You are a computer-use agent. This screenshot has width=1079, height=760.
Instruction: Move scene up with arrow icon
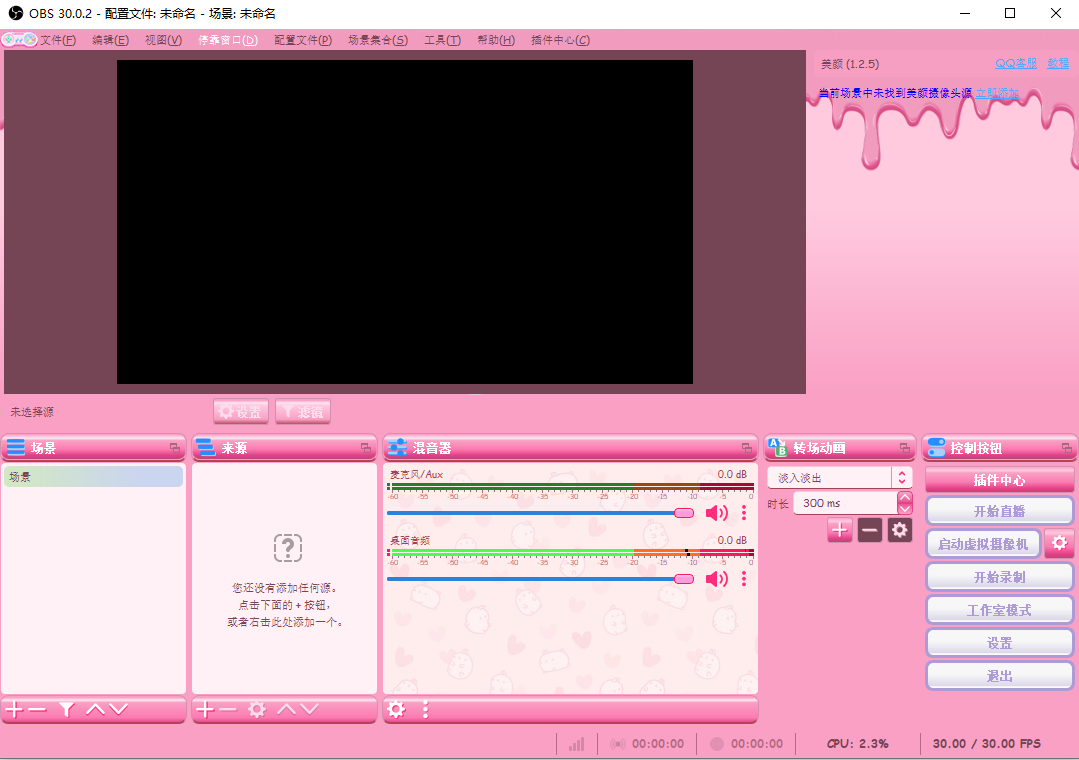point(96,709)
